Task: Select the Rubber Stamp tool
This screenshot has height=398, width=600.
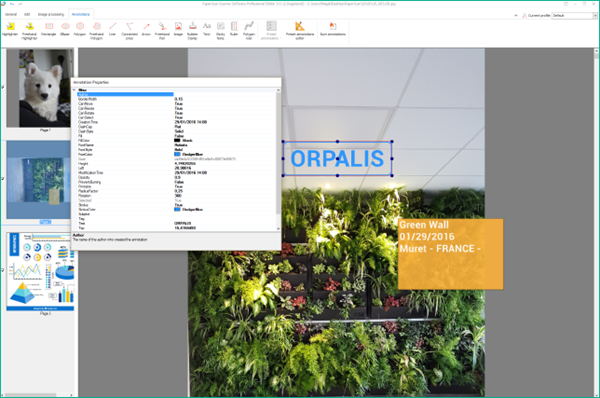Action: [192, 30]
